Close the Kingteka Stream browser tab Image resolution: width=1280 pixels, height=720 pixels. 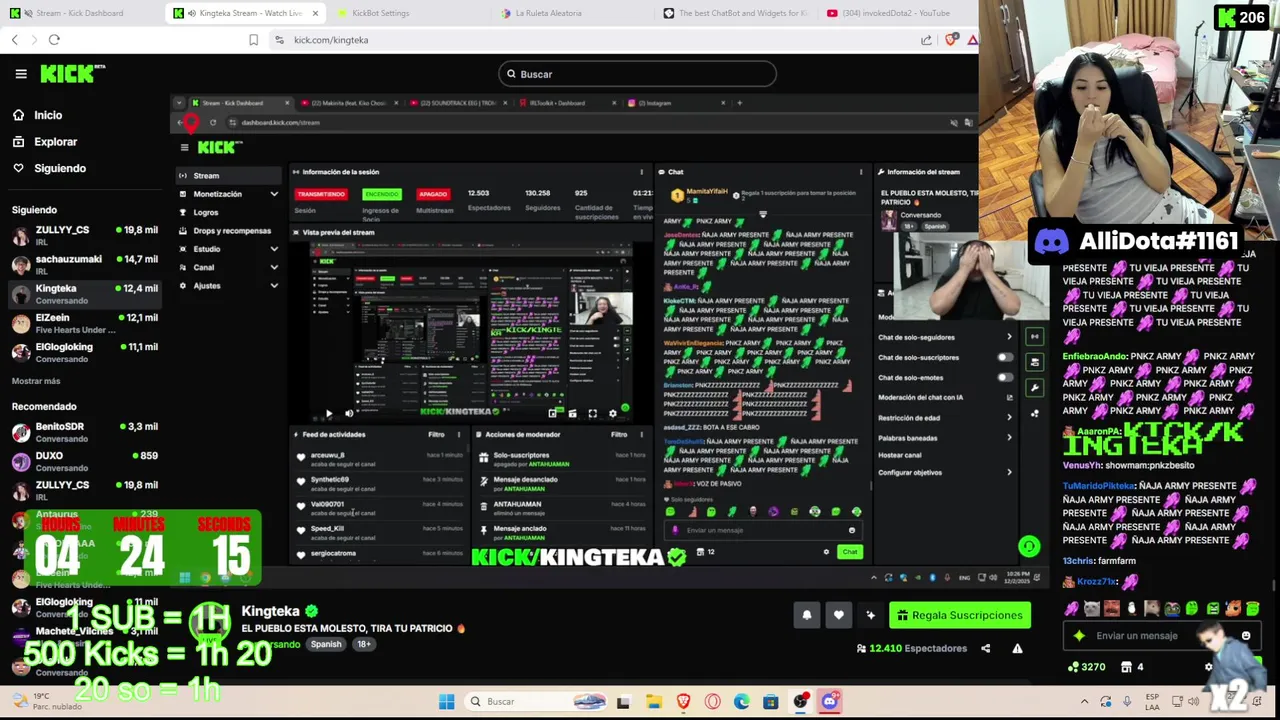pos(315,13)
